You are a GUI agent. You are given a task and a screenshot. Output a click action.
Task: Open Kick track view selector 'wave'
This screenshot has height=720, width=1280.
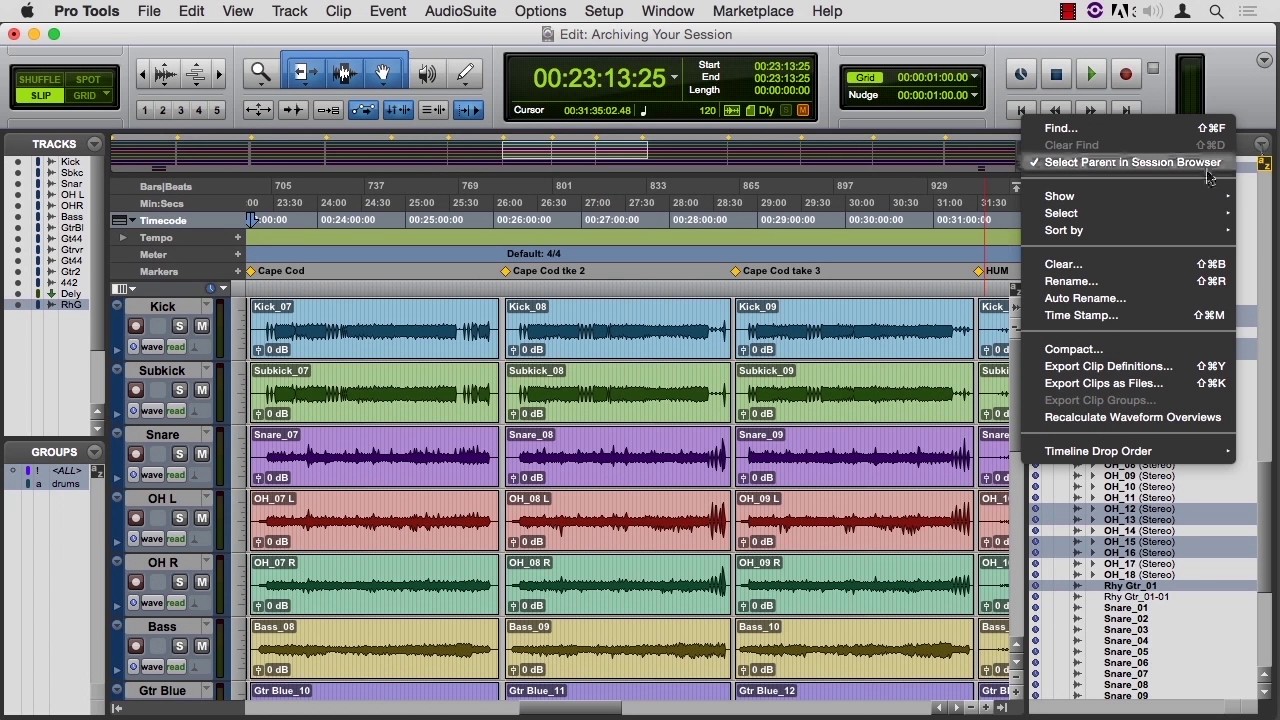point(152,347)
